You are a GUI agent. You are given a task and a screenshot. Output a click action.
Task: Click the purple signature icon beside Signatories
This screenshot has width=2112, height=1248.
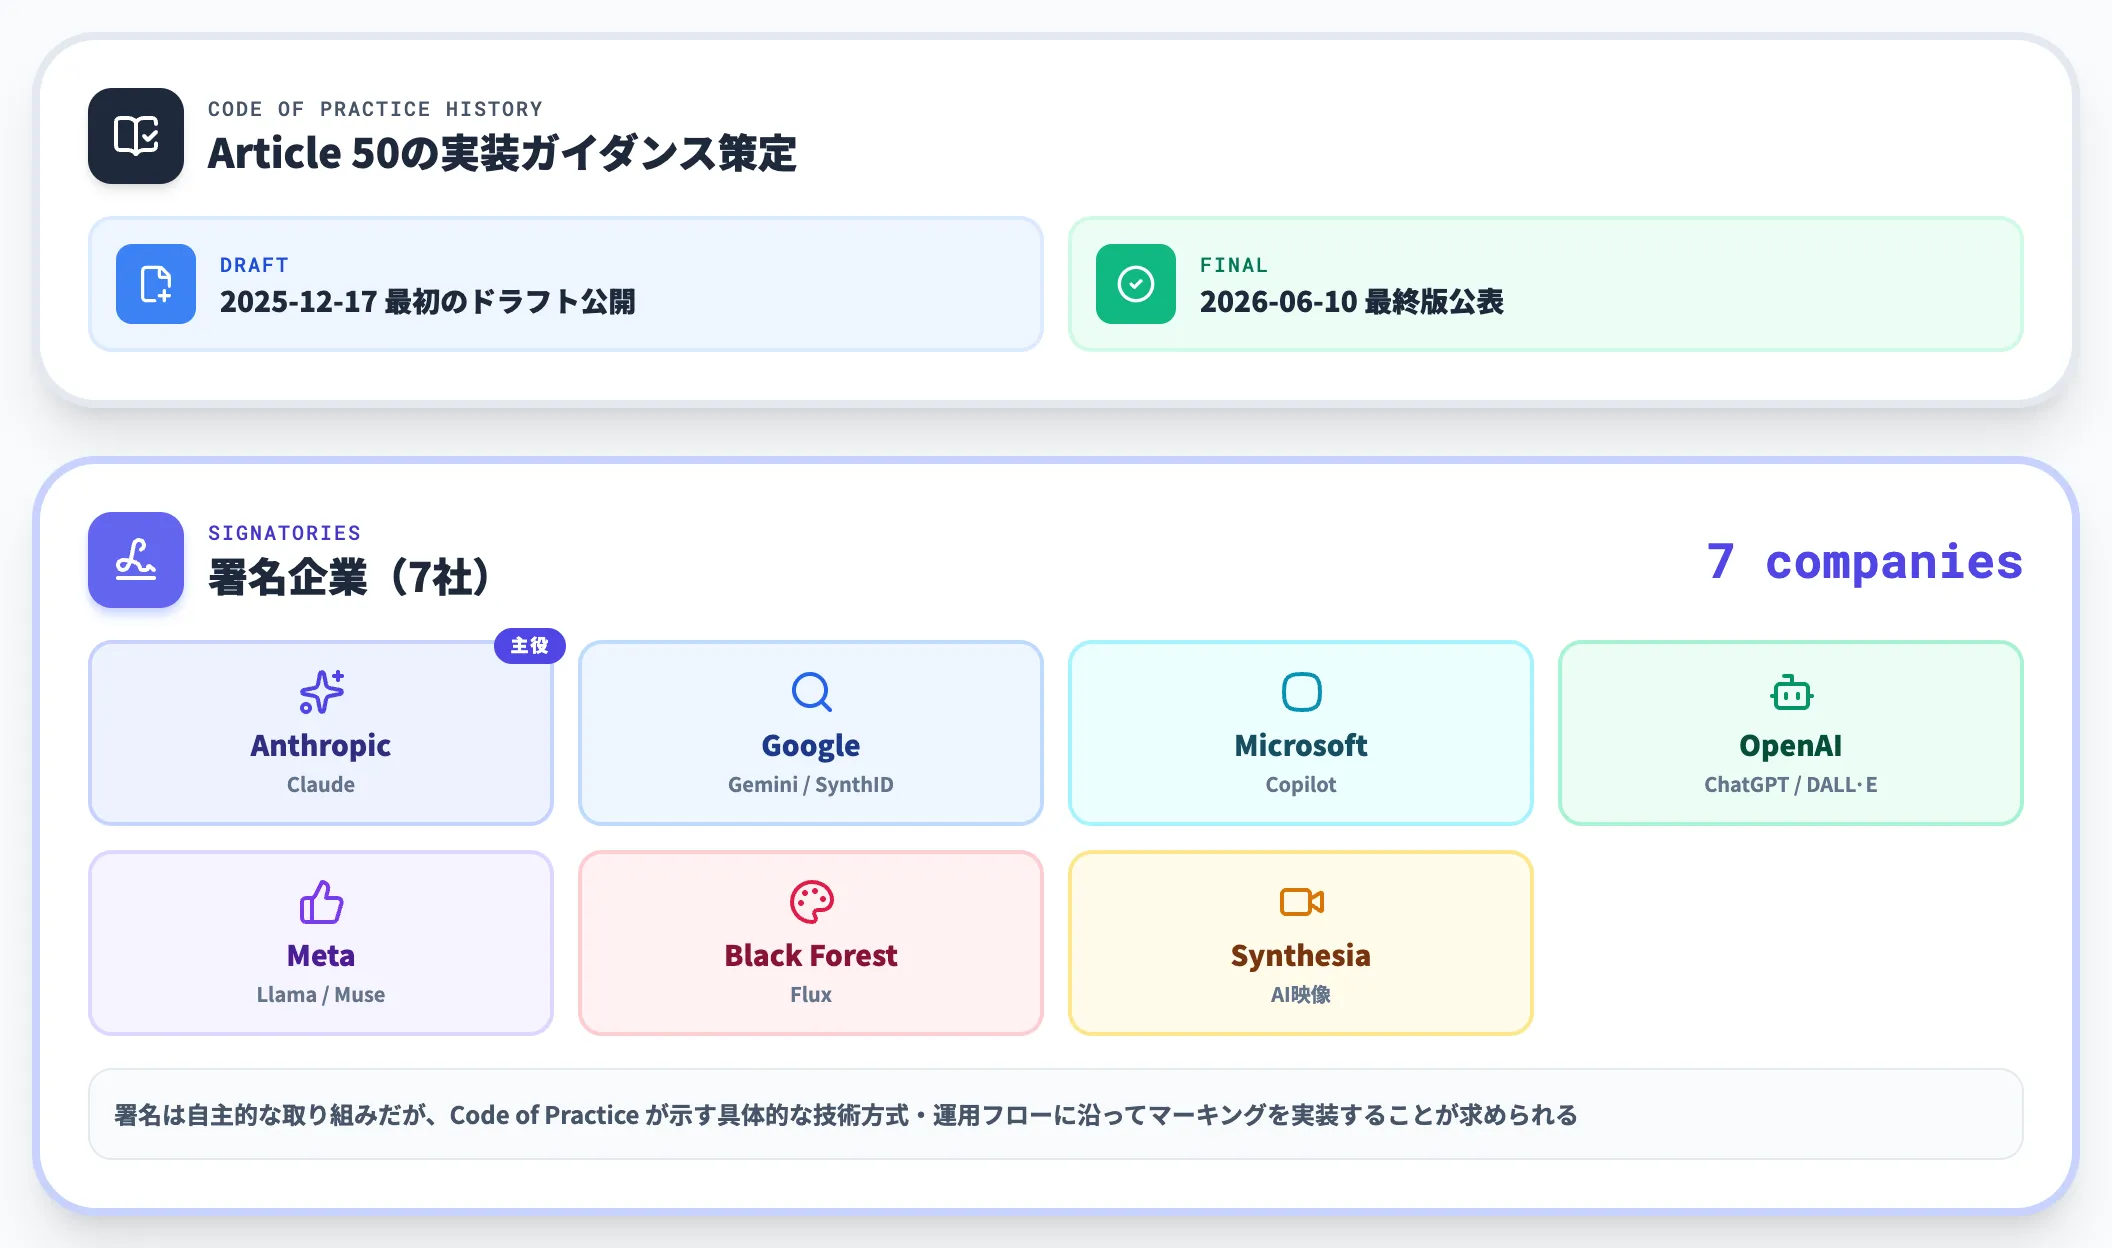(x=136, y=560)
